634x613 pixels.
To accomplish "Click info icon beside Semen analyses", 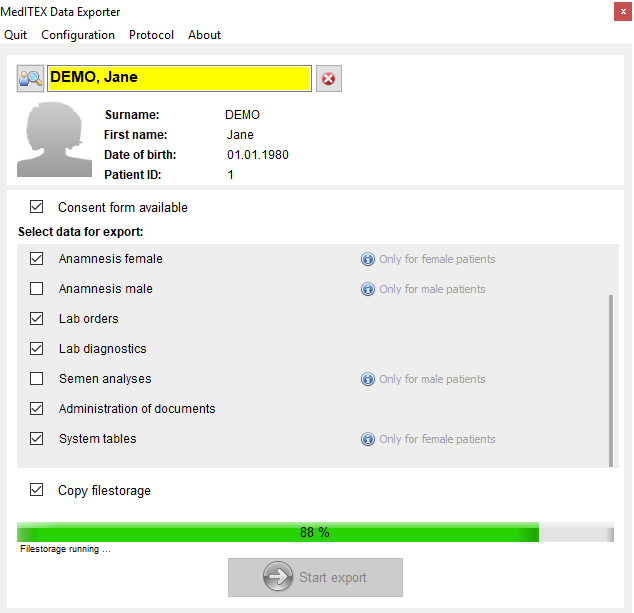I will coord(368,379).
